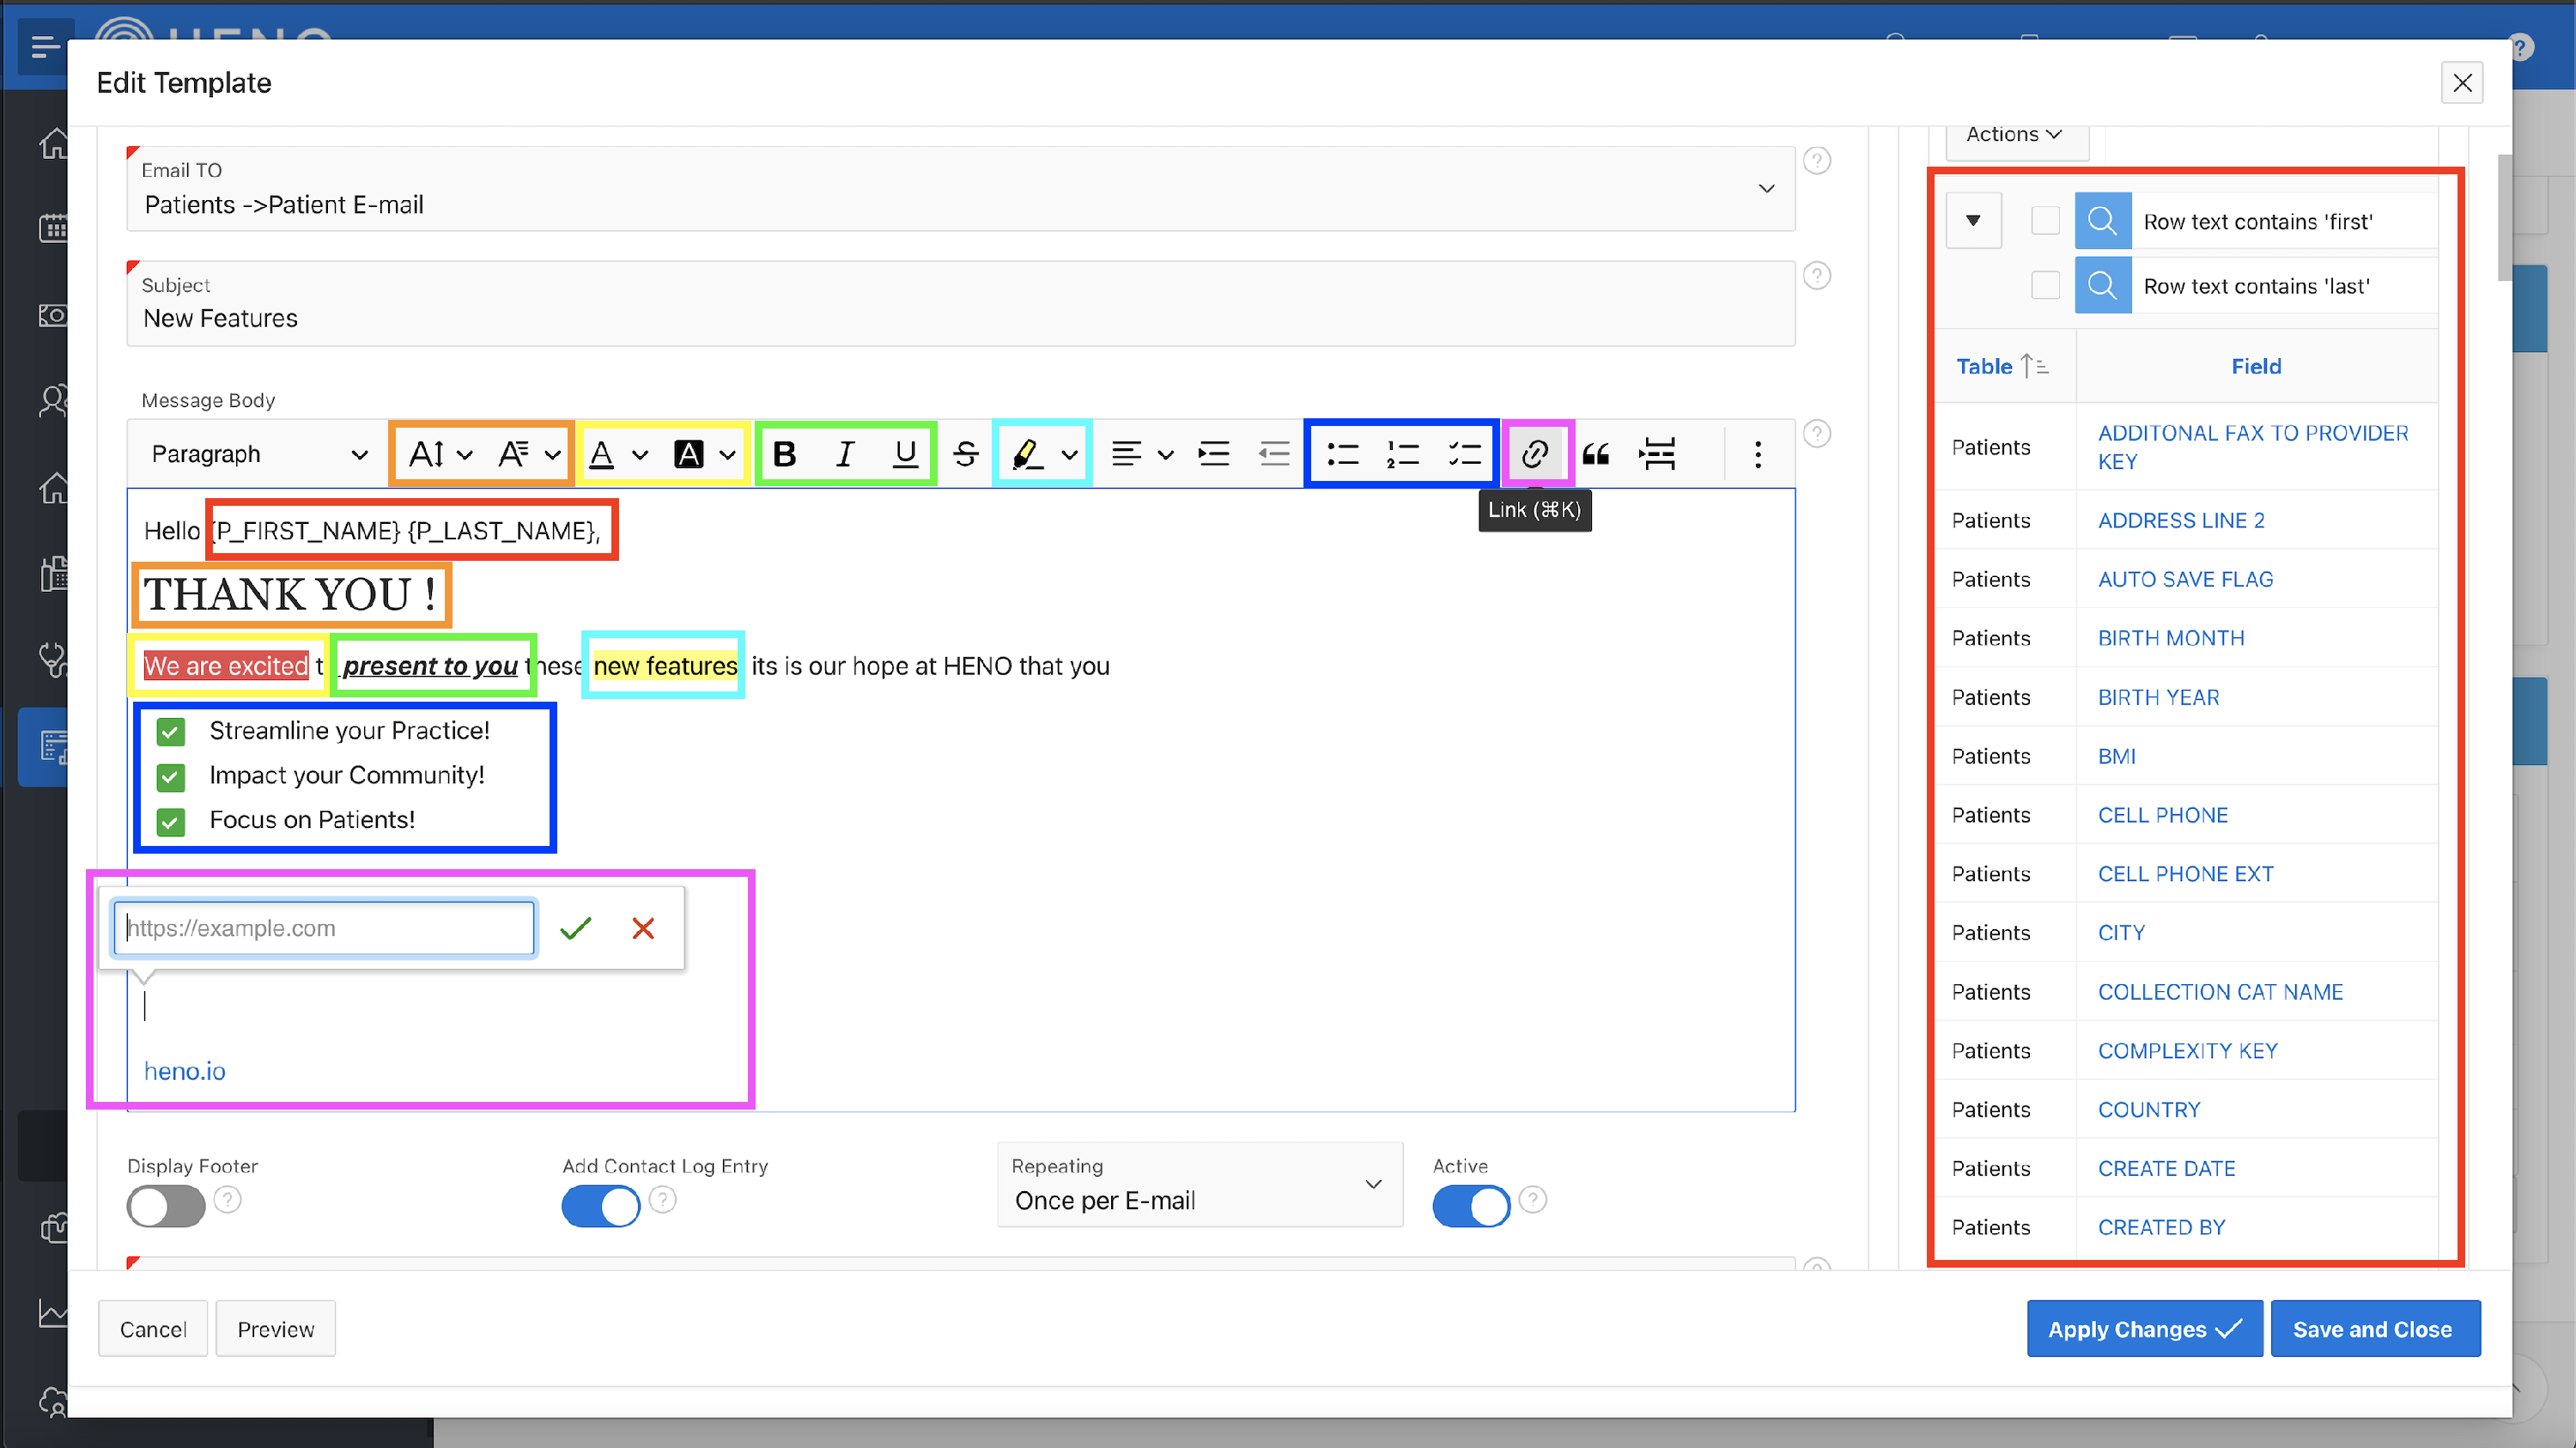The width and height of the screenshot is (2576, 1448).
Task: Expand the Email TO select list
Action: [x=1766, y=189]
